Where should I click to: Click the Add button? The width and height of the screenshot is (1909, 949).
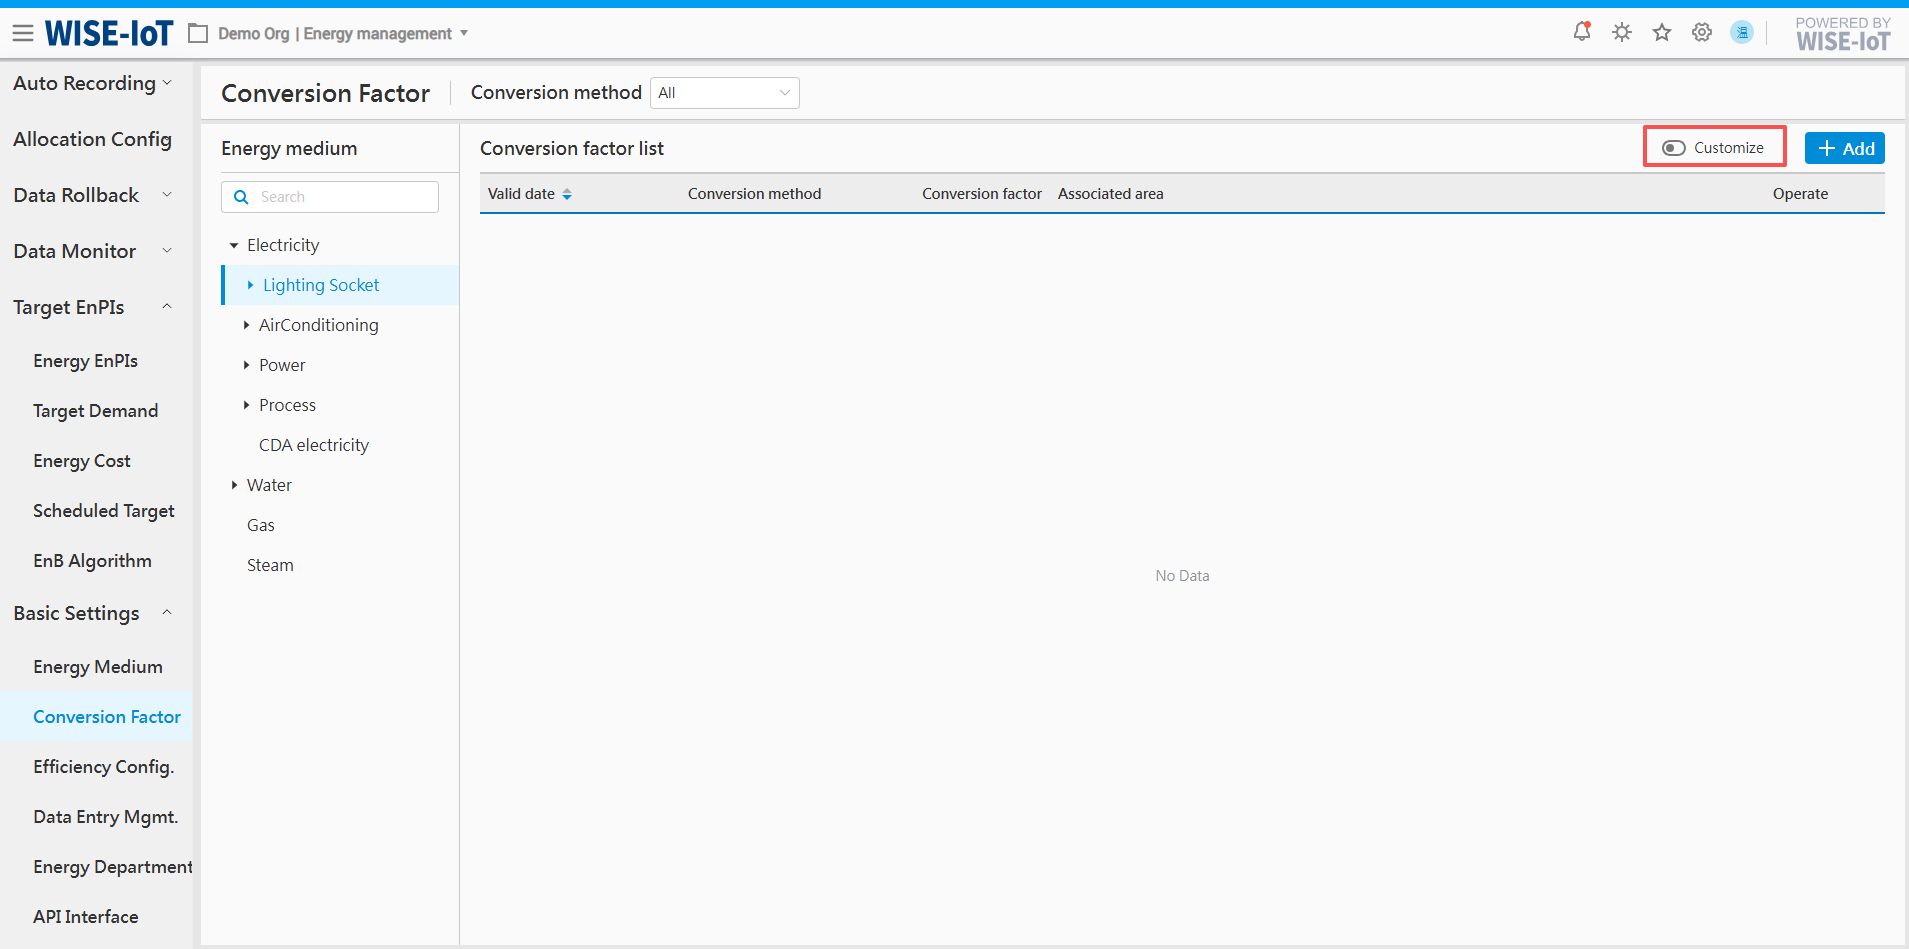point(1844,148)
